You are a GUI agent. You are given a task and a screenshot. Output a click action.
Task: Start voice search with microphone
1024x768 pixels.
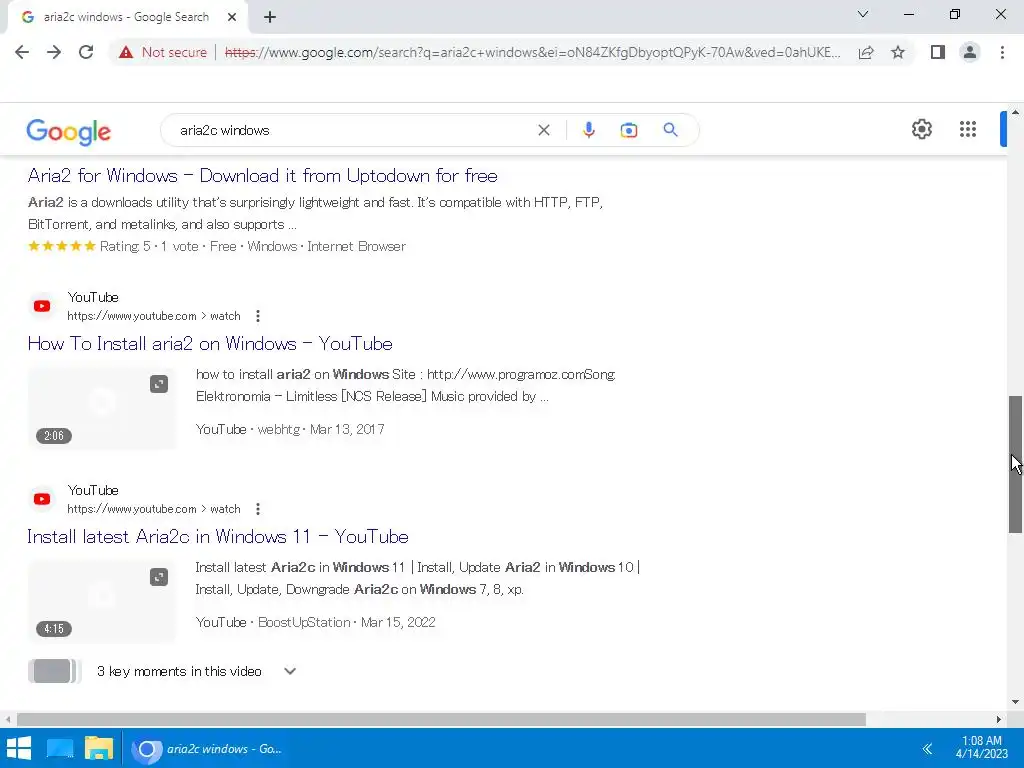pyautogui.click(x=588, y=130)
